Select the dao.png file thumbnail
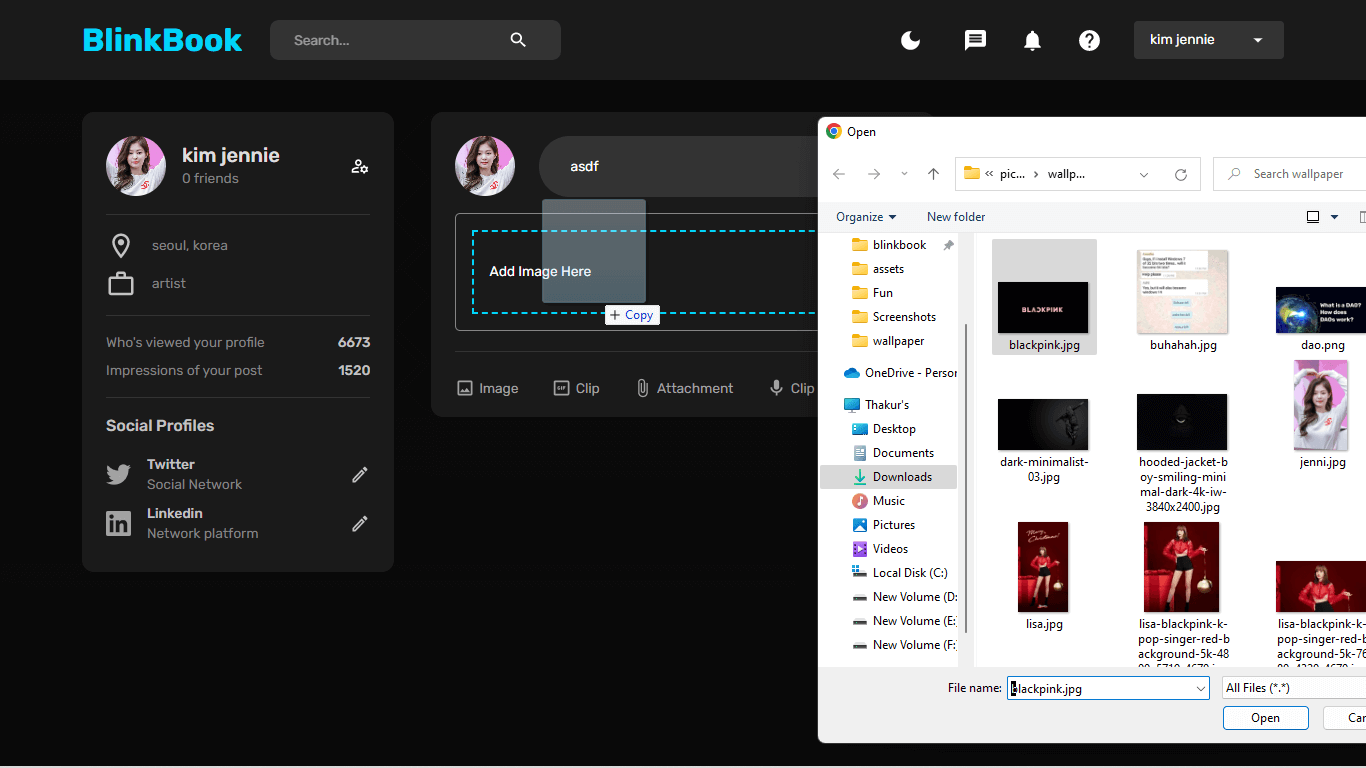This screenshot has width=1366, height=768. click(x=1322, y=310)
